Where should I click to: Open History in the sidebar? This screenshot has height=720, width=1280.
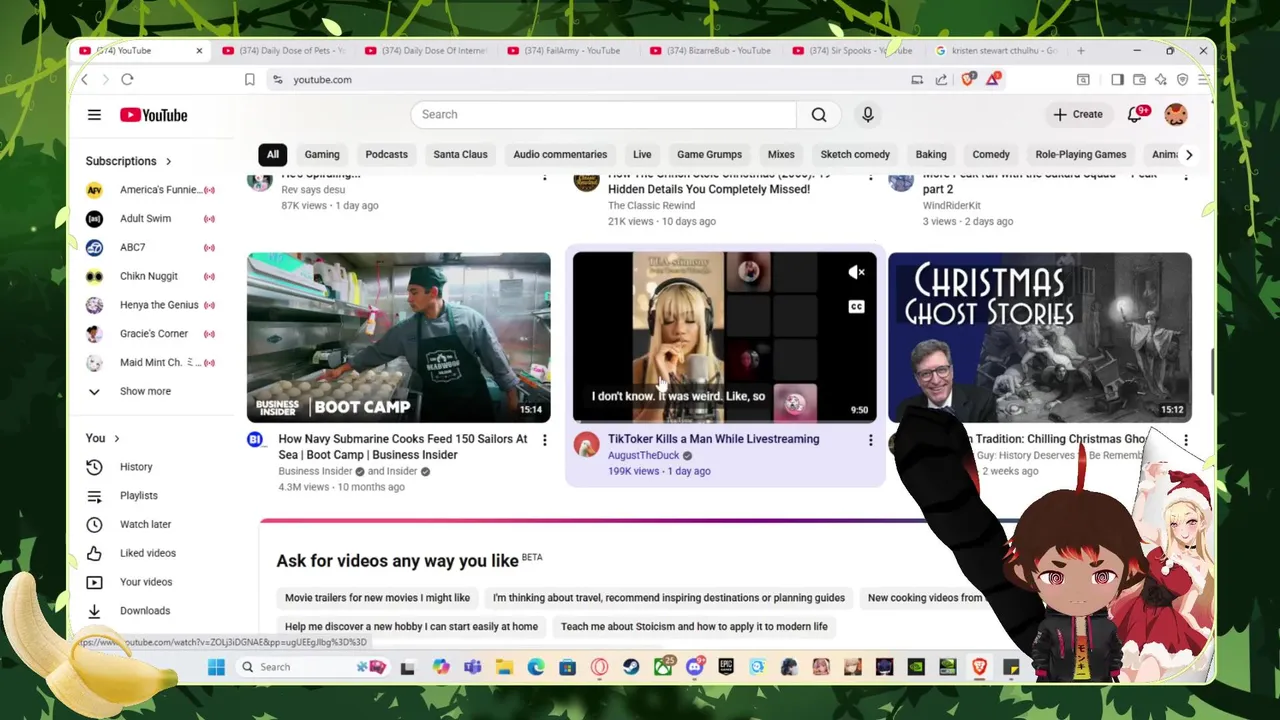pos(136,467)
